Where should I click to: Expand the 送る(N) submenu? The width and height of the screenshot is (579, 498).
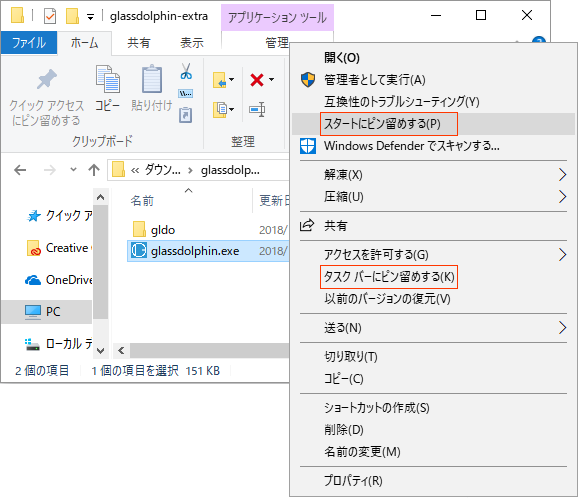(x=562, y=327)
